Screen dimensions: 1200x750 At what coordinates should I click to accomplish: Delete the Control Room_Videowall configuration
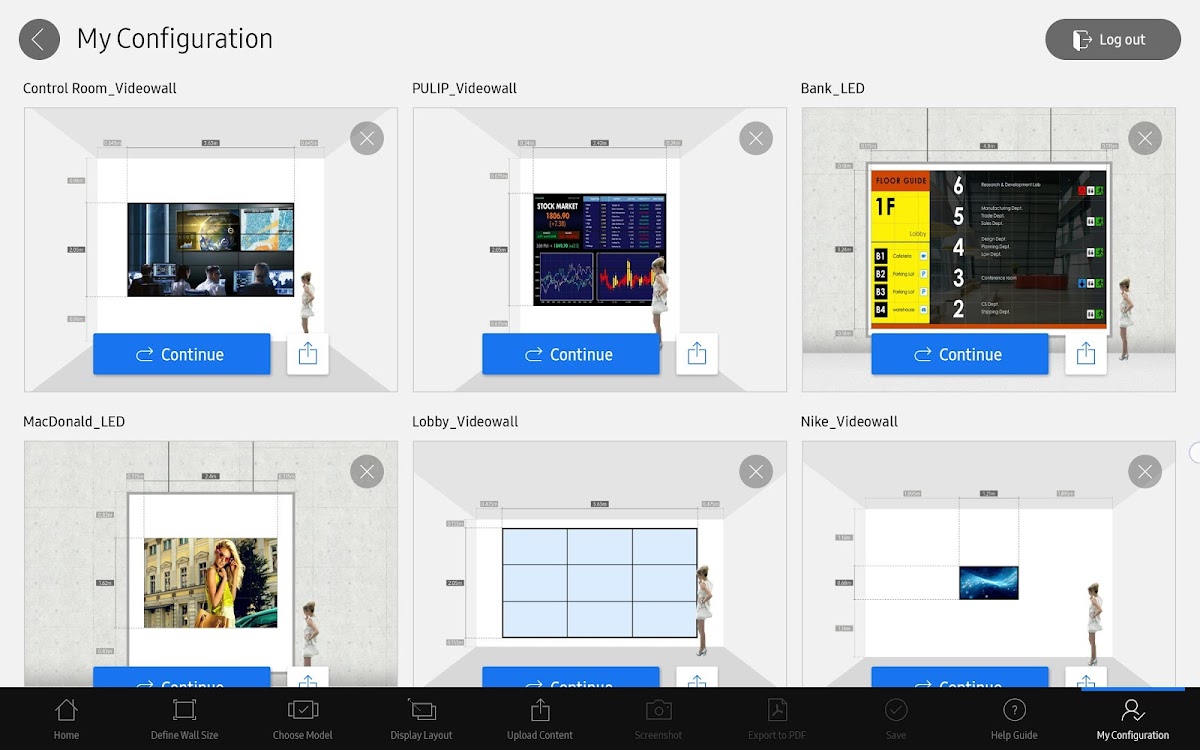[367, 138]
